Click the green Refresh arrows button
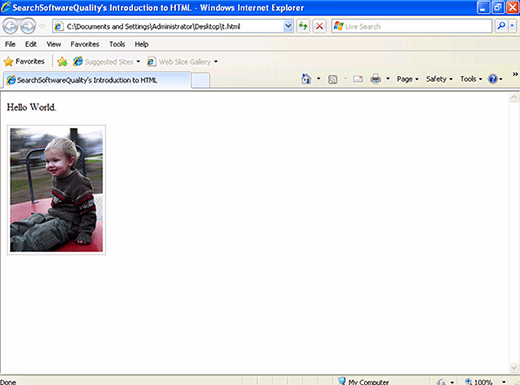The width and height of the screenshot is (520, 385). 303,26
